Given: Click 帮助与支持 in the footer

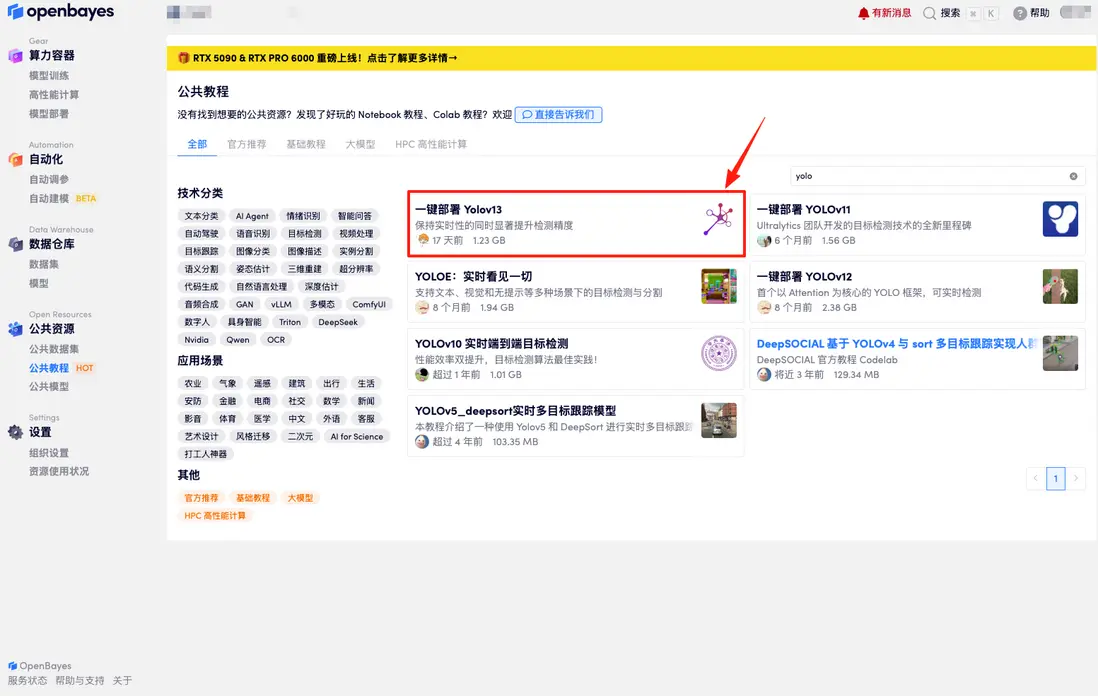Looking at the screenshot, I should [80, 681].
